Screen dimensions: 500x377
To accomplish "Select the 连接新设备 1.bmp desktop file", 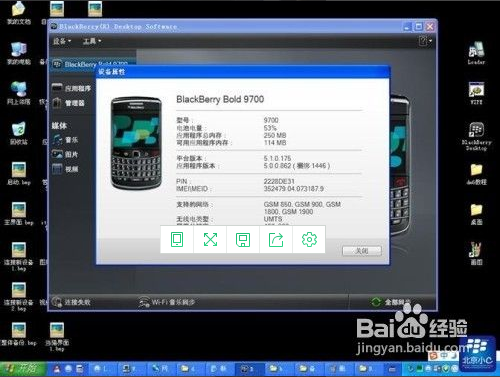I will tap(19, 257).
